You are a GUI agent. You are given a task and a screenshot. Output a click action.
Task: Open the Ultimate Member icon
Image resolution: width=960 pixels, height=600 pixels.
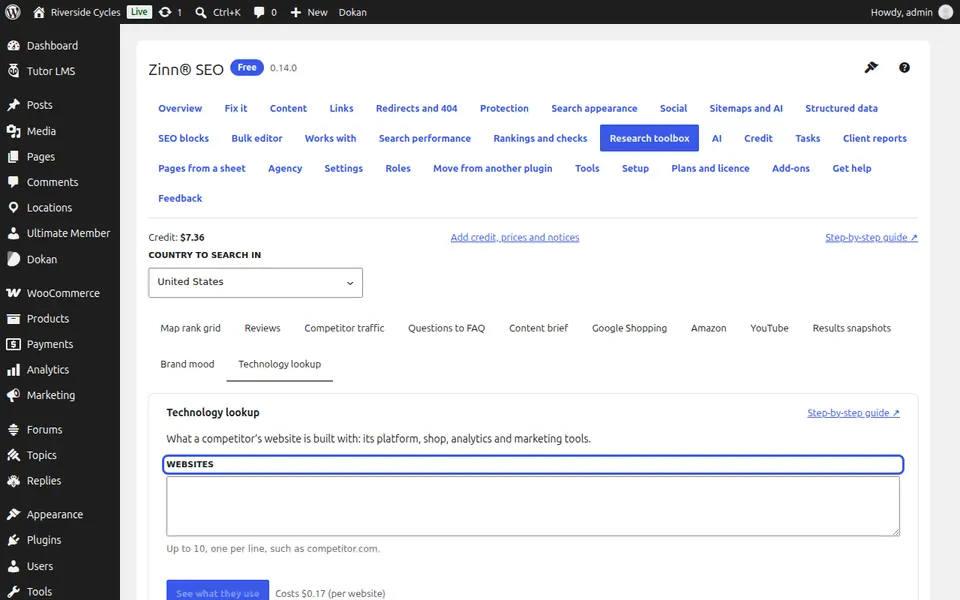pyautogui.click(x=13, y=233)
